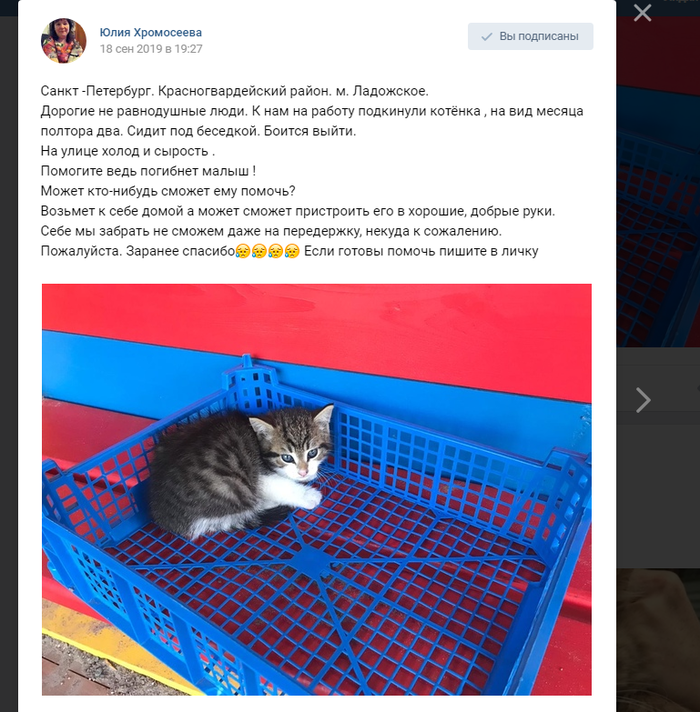Click the text Помогите ведь погибнет малыш
The image size is (700, 712).
coord(148,171)
